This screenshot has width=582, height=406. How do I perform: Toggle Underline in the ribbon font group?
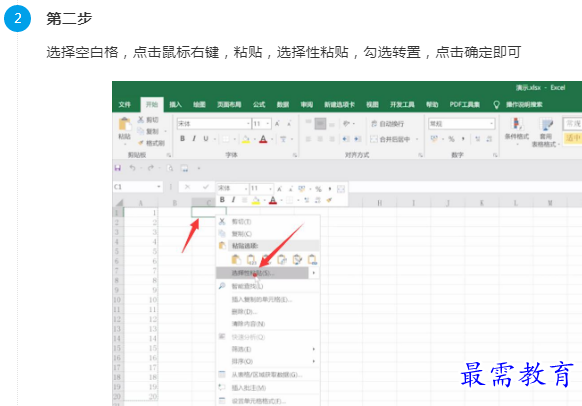(206, 139)
